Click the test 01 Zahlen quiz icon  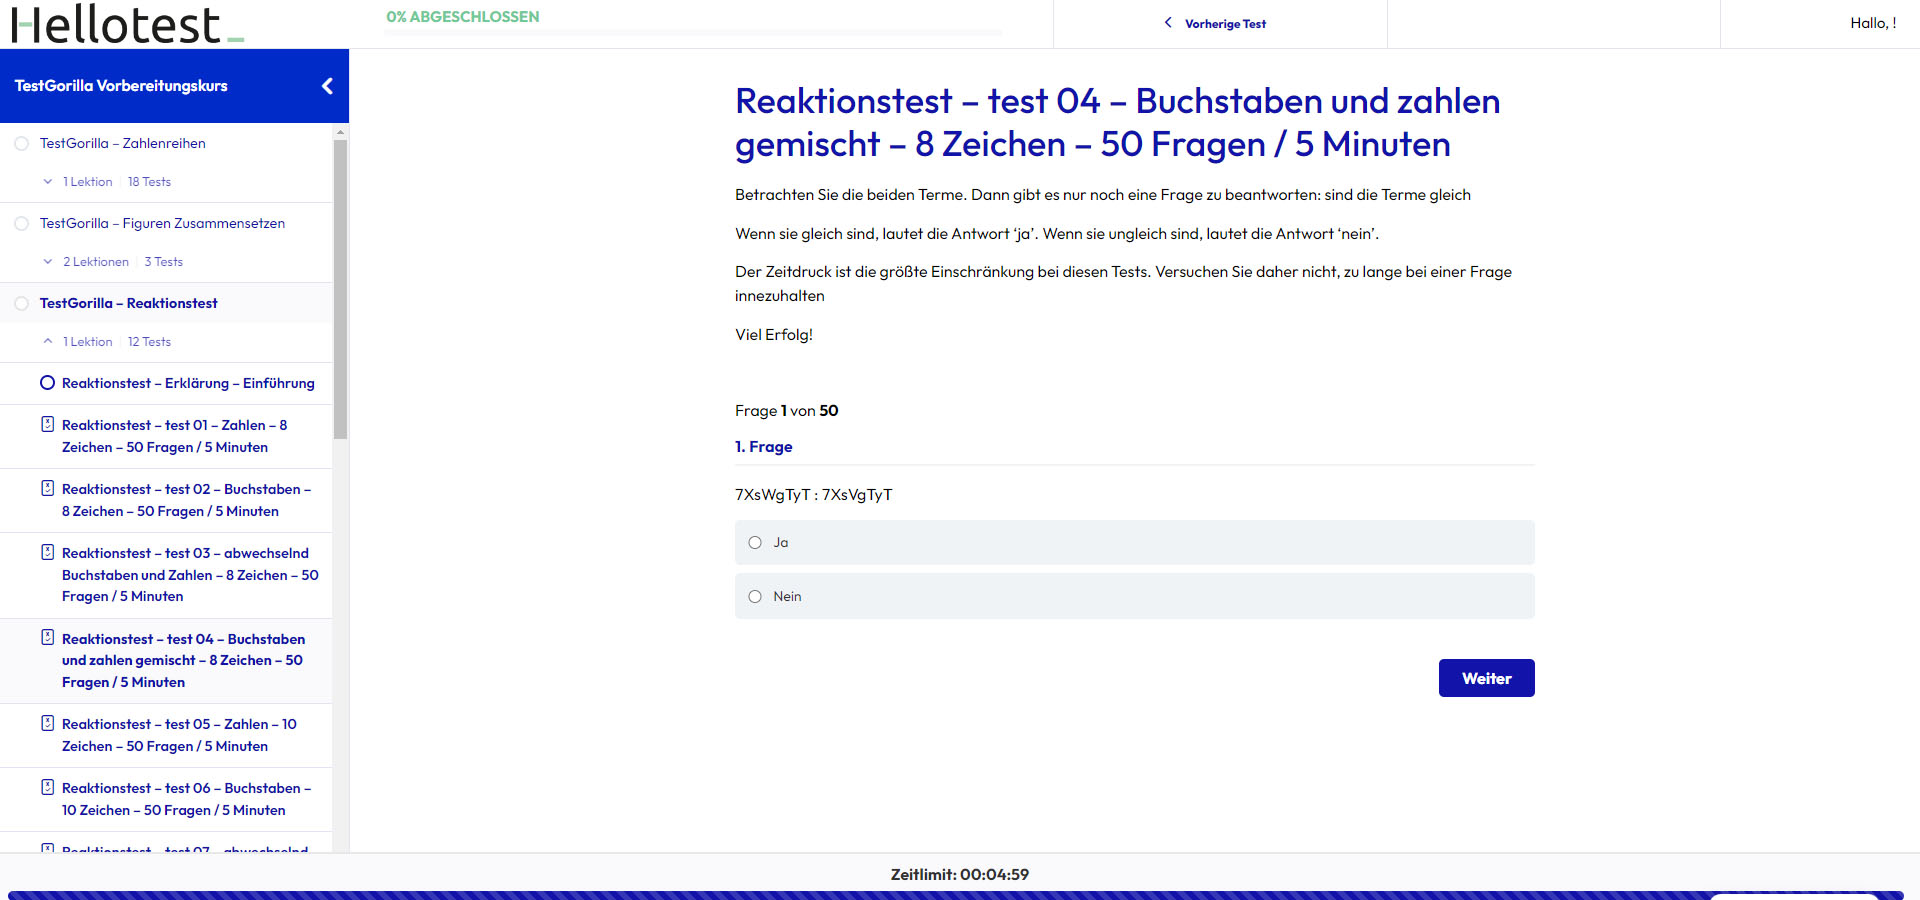tap(47, 424)
